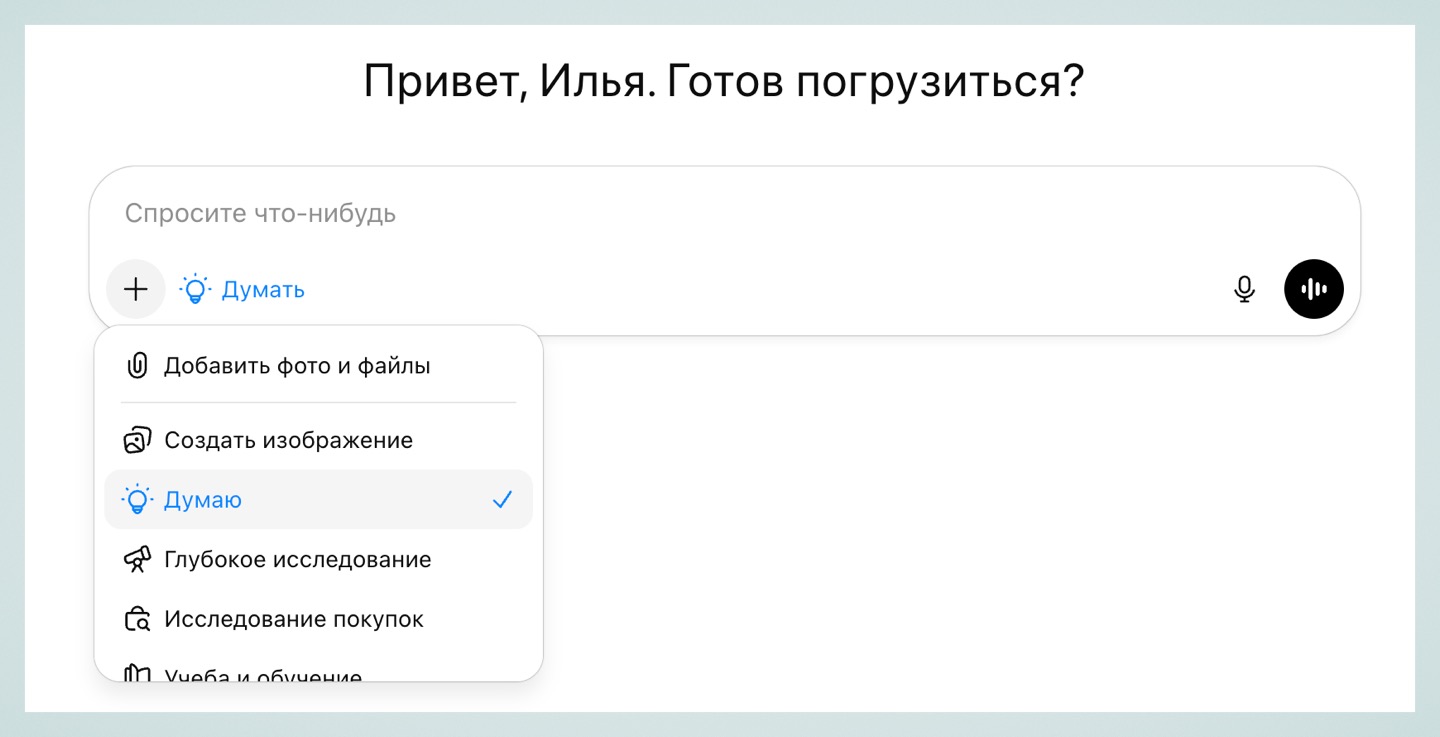Click the blue checkmark next to Думаю
1440x737 pixels.
502,500
